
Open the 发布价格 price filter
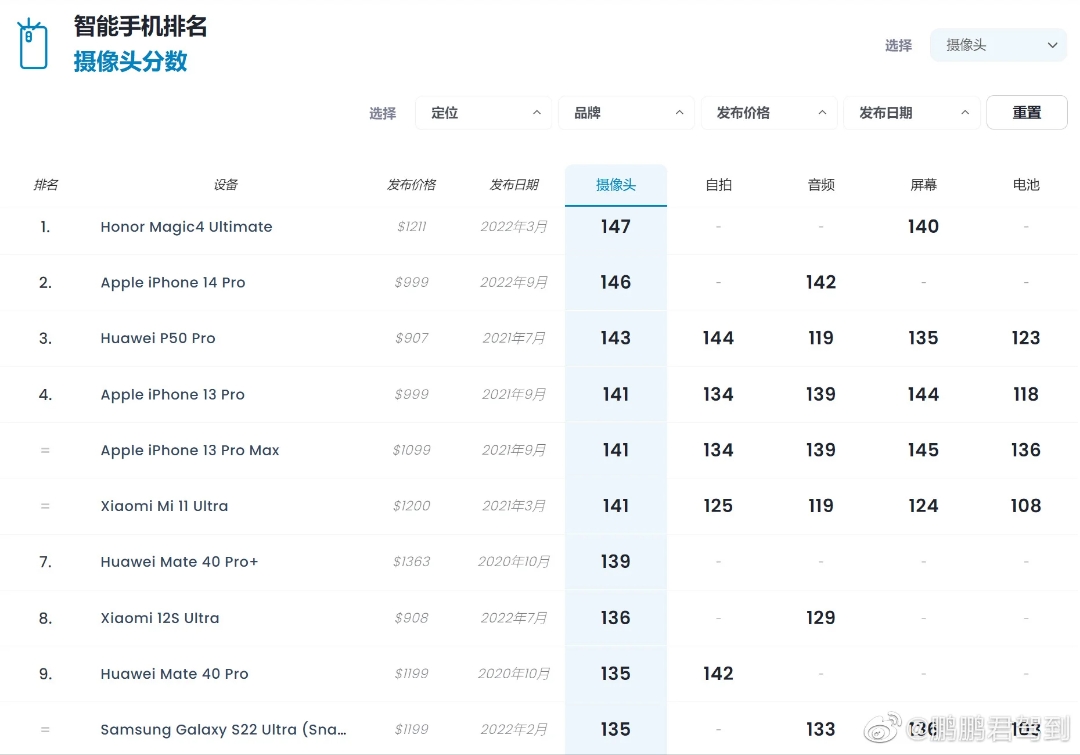(769, 113)
